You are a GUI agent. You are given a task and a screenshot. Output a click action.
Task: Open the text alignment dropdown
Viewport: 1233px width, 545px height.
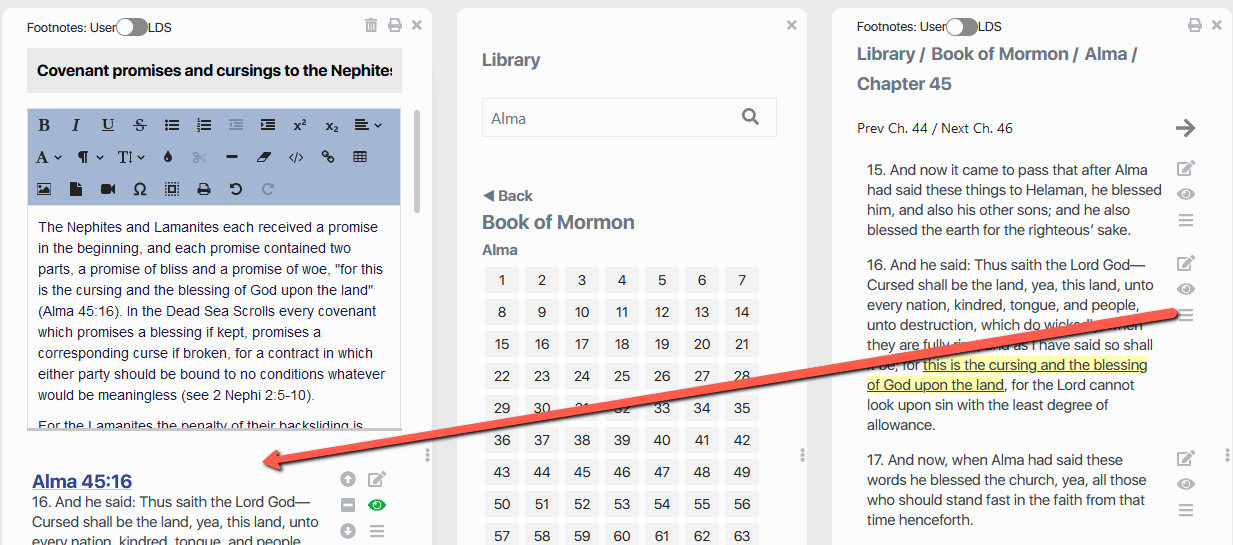[367, 125]
